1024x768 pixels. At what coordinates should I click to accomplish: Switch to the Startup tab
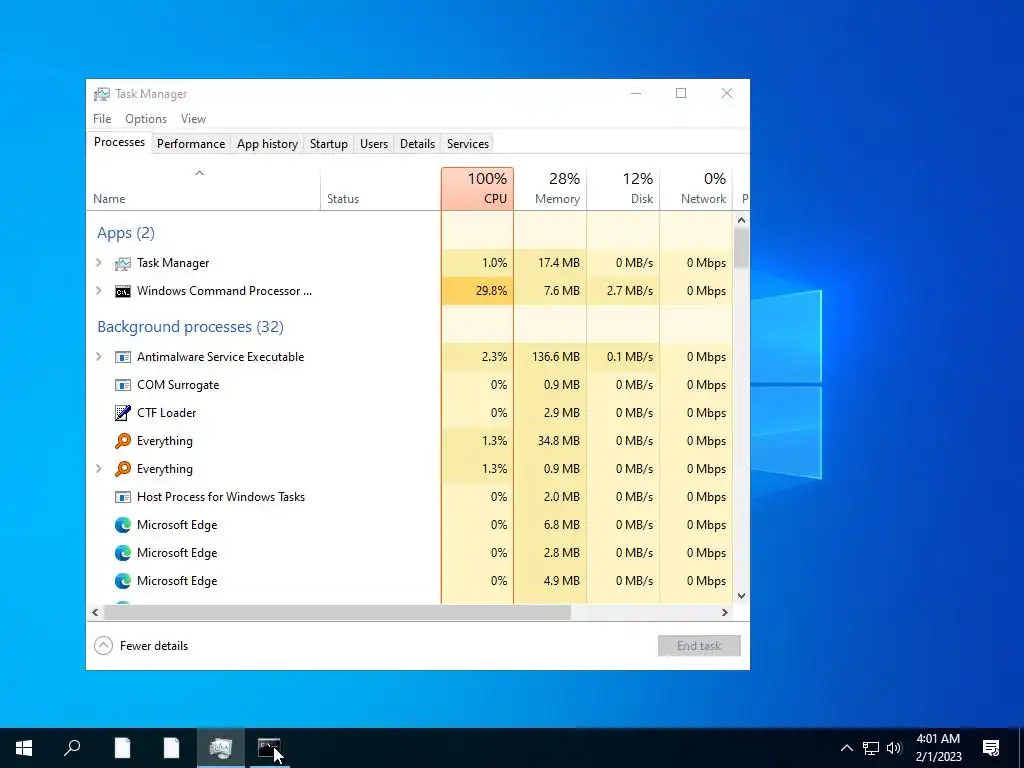tap(328, 144)
